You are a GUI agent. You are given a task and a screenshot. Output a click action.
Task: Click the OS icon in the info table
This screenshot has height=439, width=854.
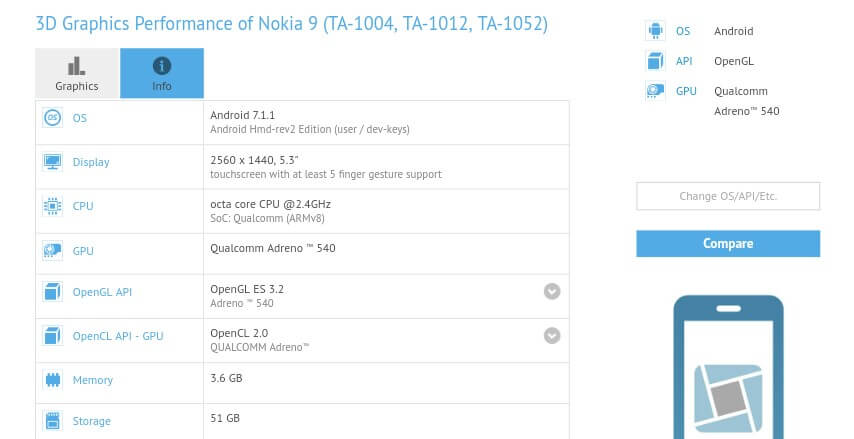tap(52, 118)
